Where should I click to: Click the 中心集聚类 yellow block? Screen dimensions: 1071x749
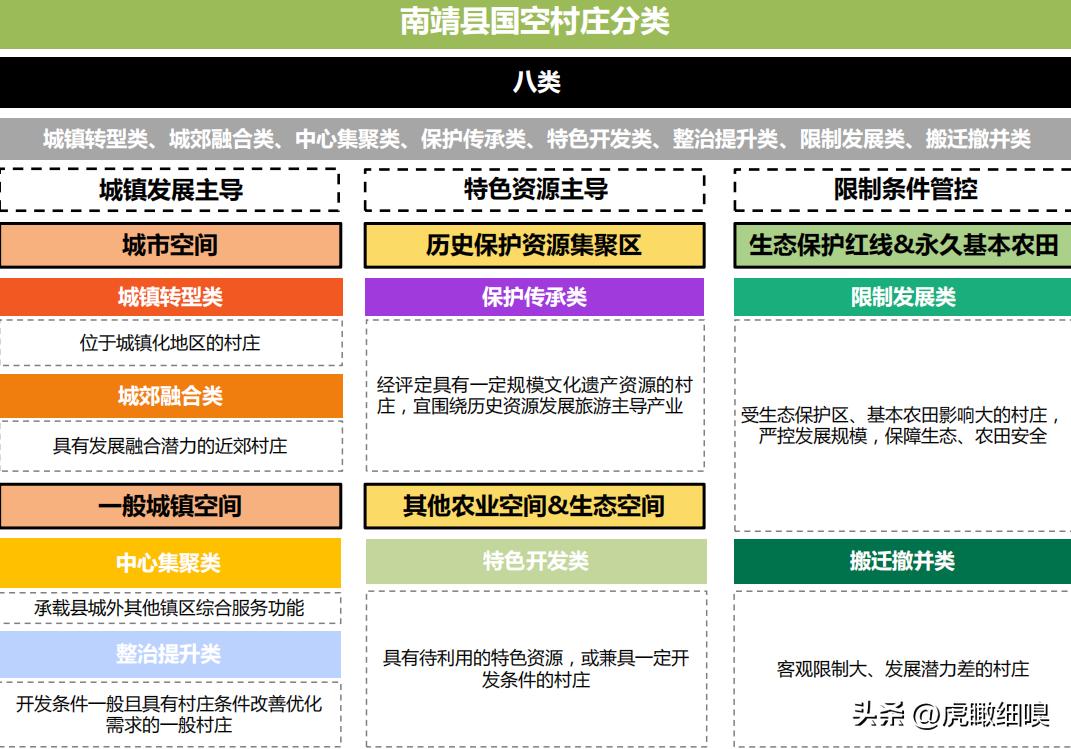click(170, 563)
